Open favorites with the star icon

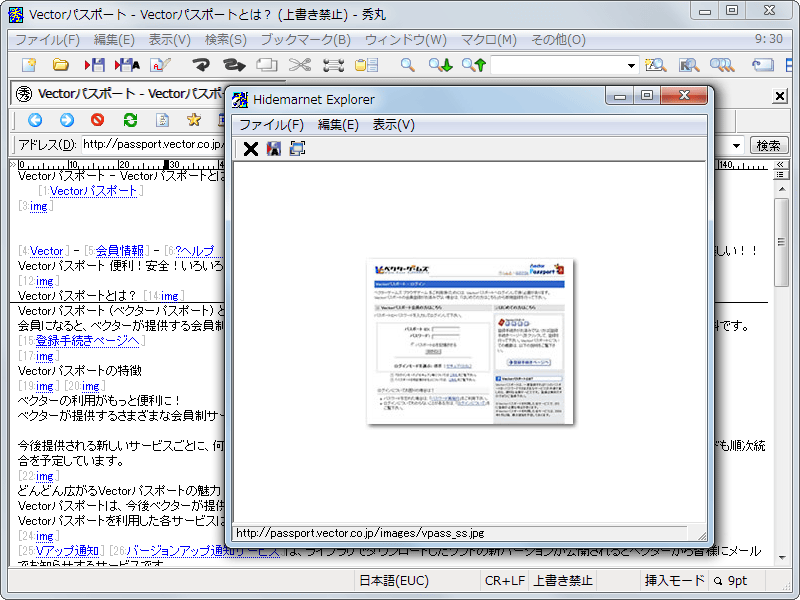click(194, 120)
